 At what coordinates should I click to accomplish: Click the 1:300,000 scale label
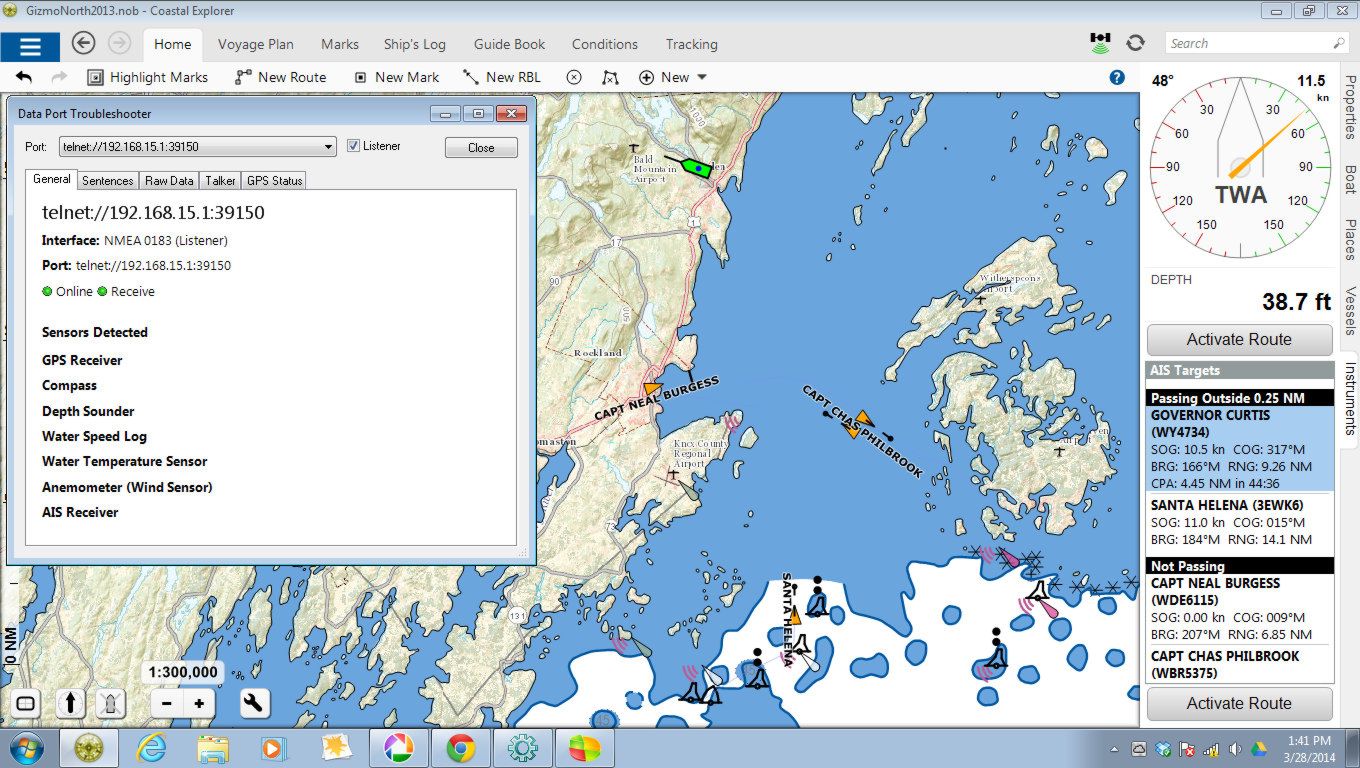183,672
